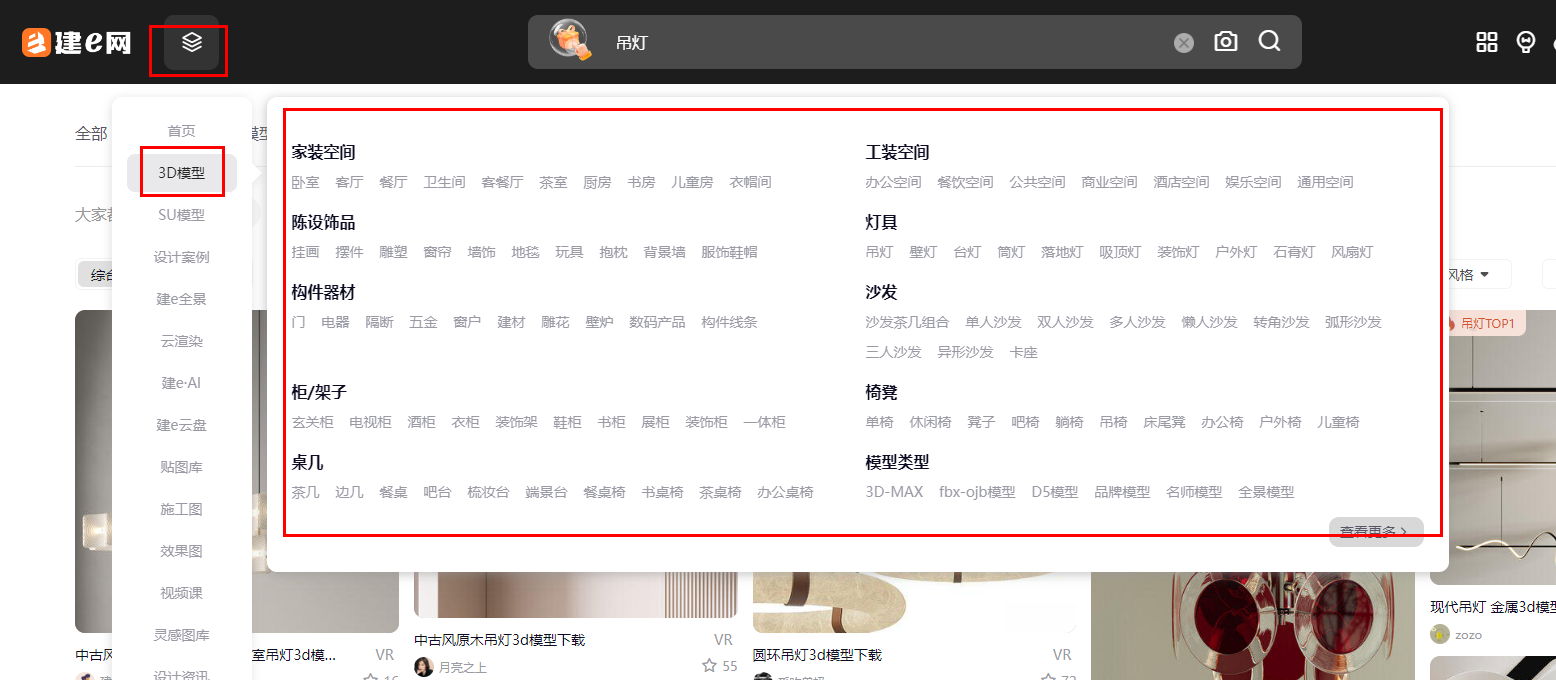Clear the search box text
Screen dimensions: 1556x680
[1183, 42]
